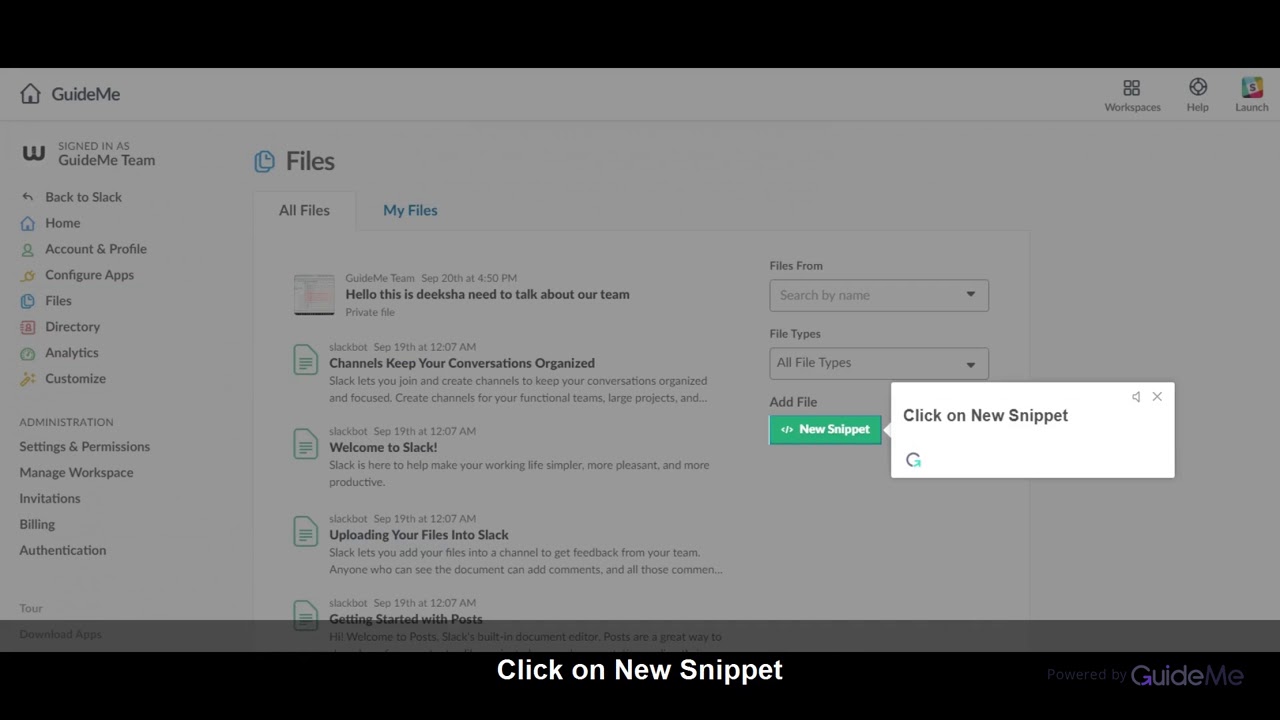The image size is (1280, 720).
Task: Open Uploading Your Files Into Slack post
Action: pyautogui.click(x=419, y=535)
